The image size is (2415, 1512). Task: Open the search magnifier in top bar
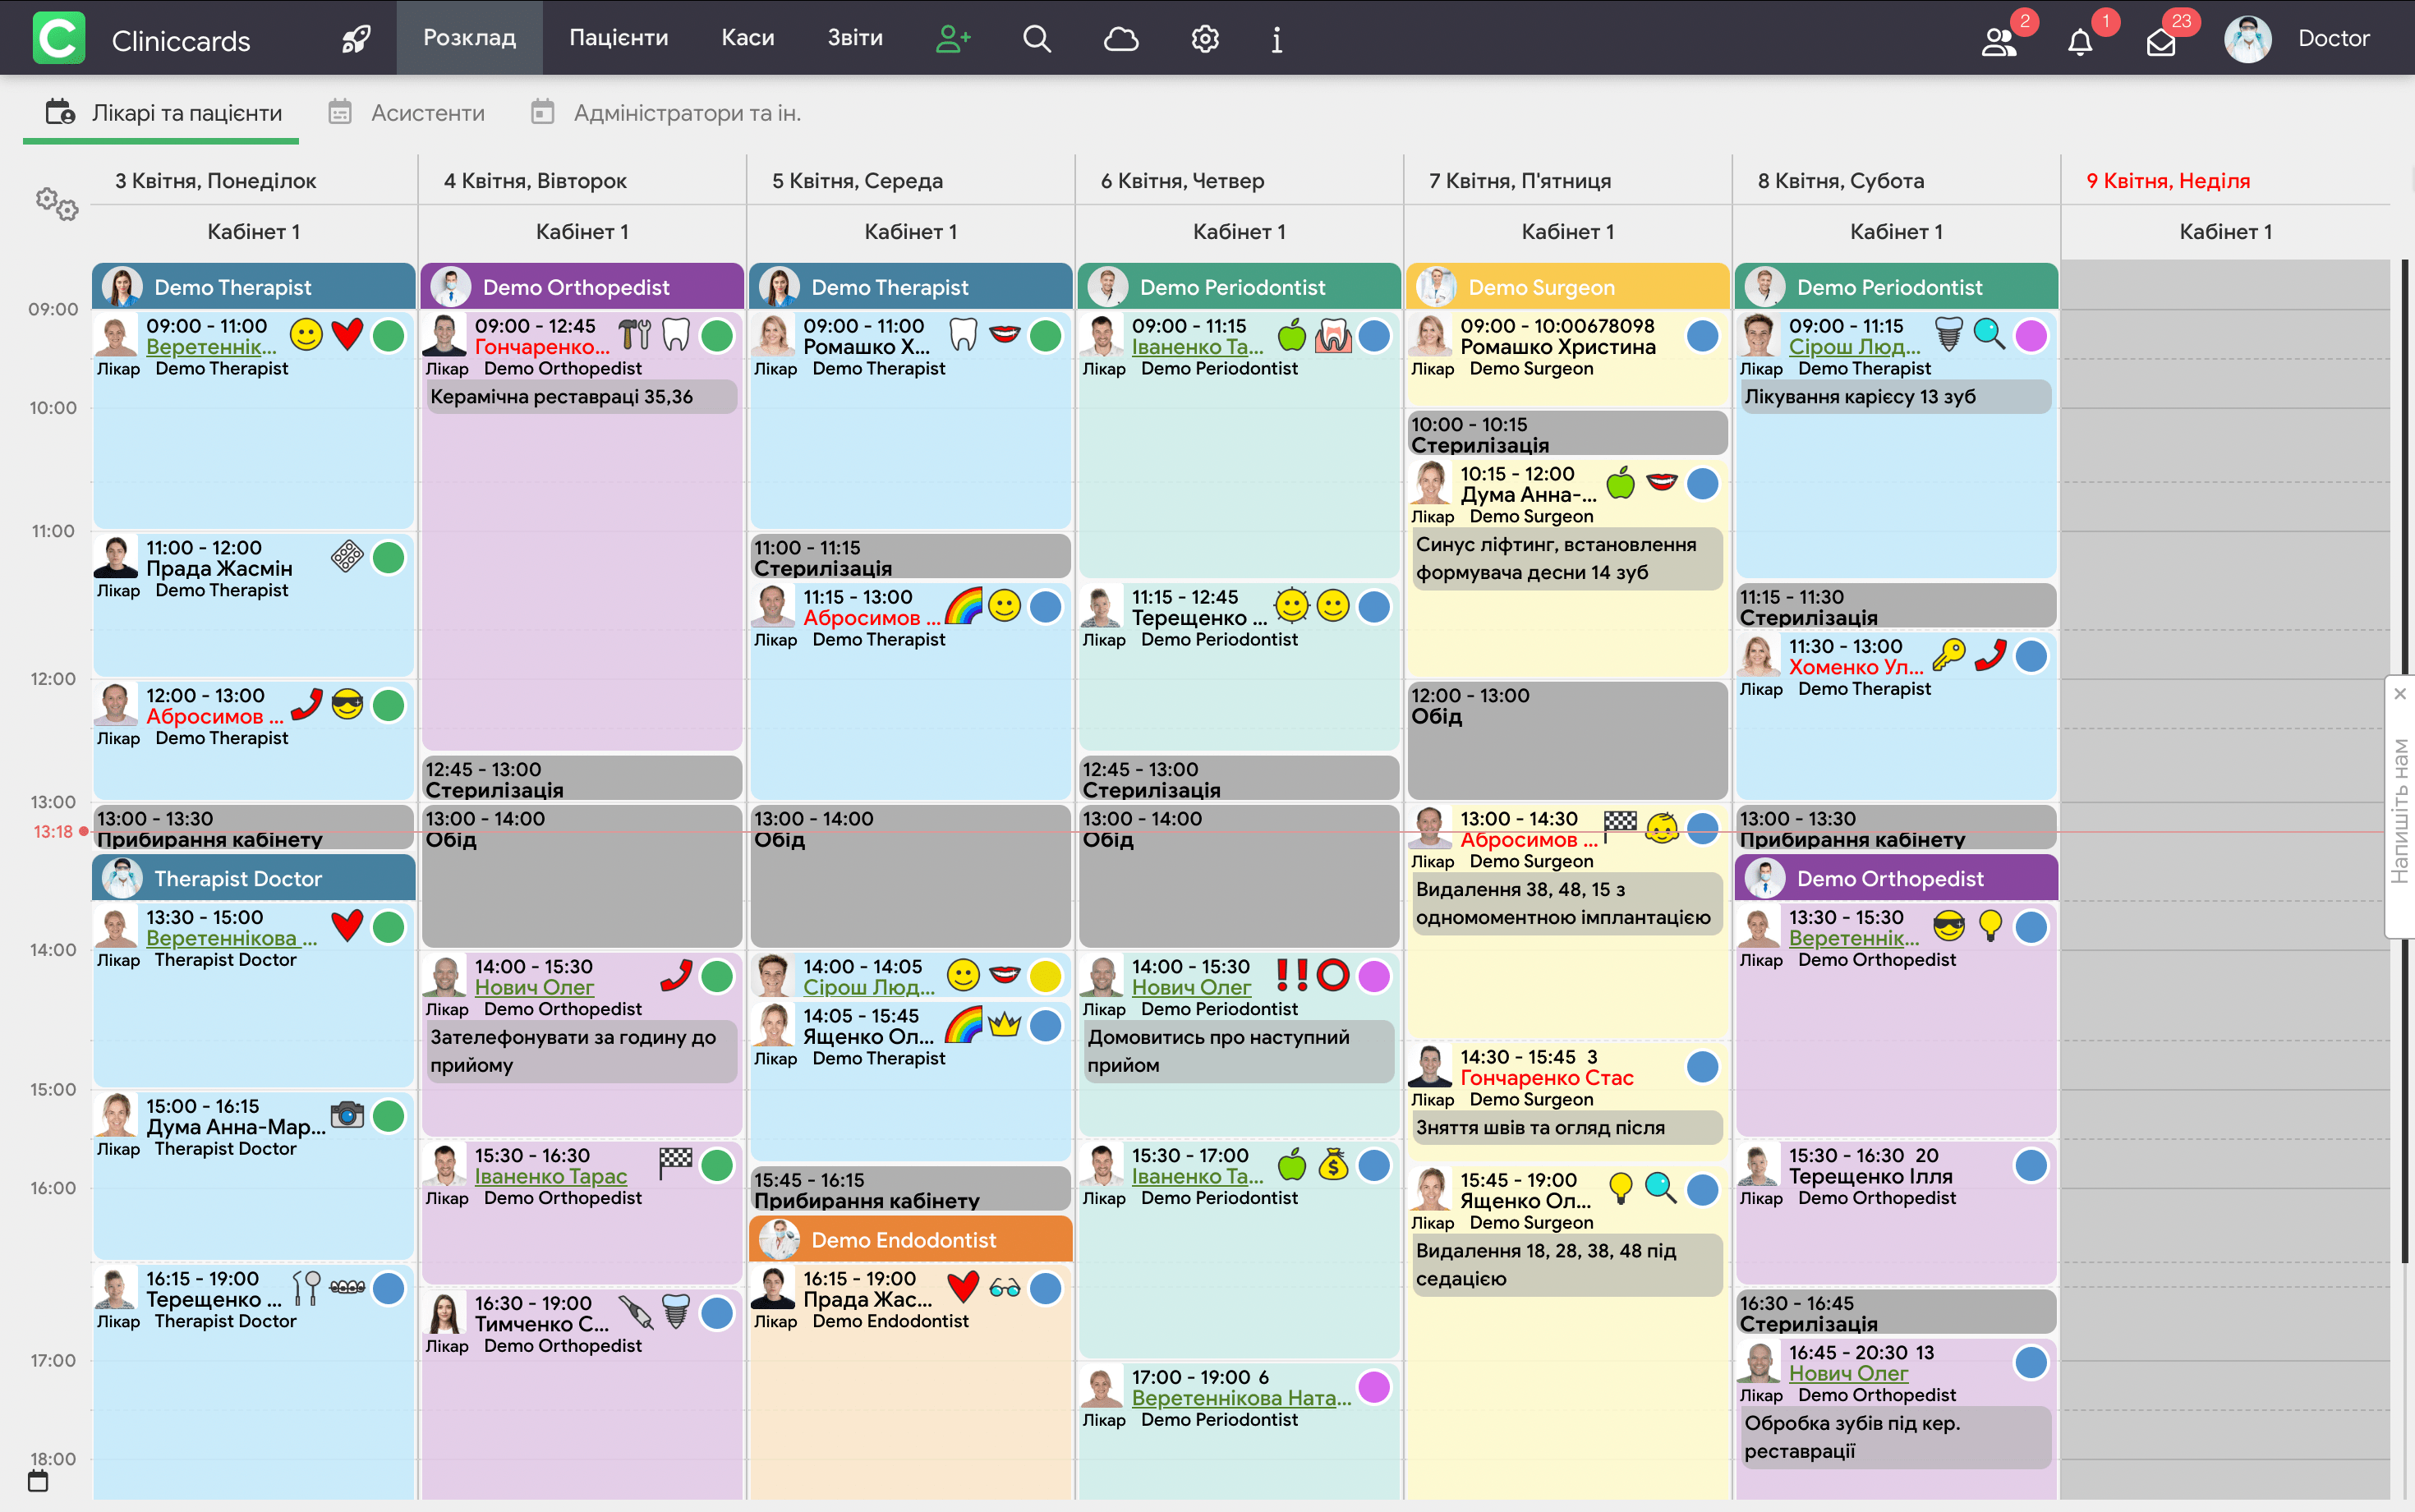[x=1037, y=39]
